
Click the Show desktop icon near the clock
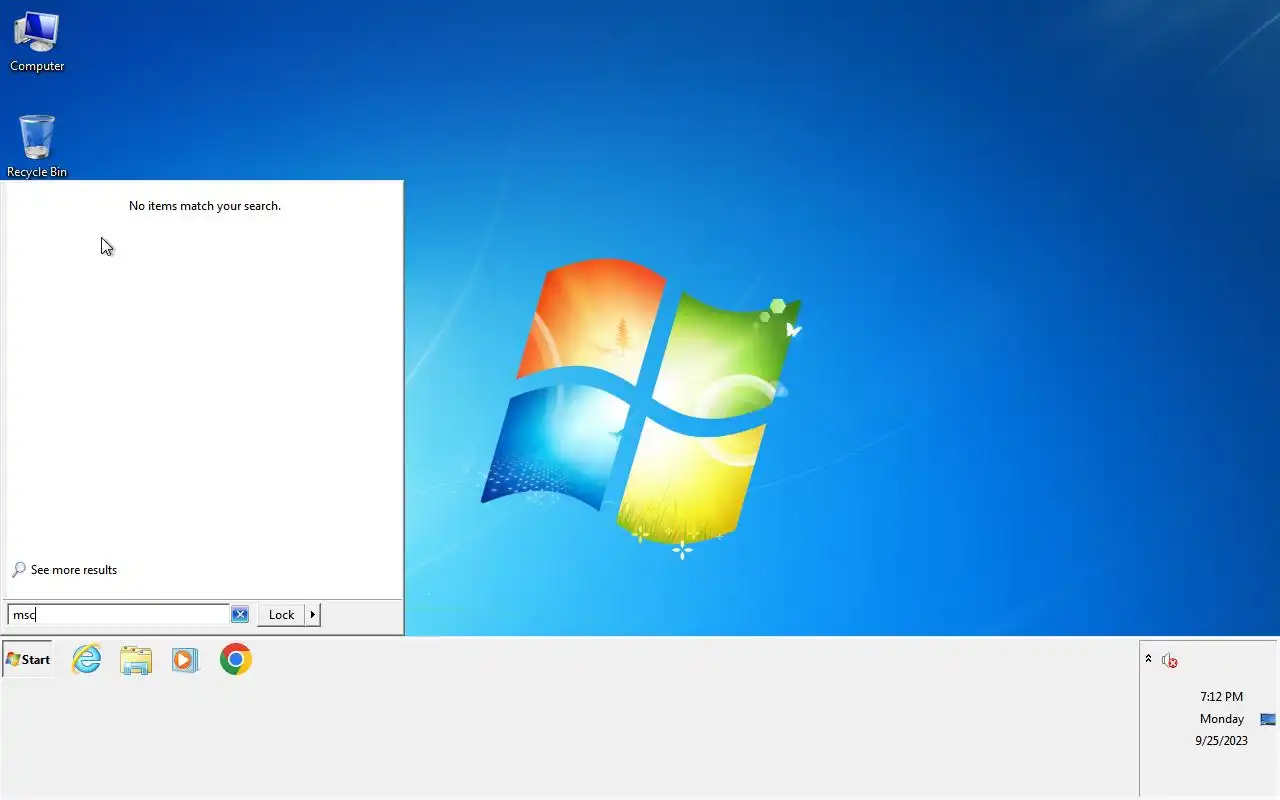[1268, 719]
